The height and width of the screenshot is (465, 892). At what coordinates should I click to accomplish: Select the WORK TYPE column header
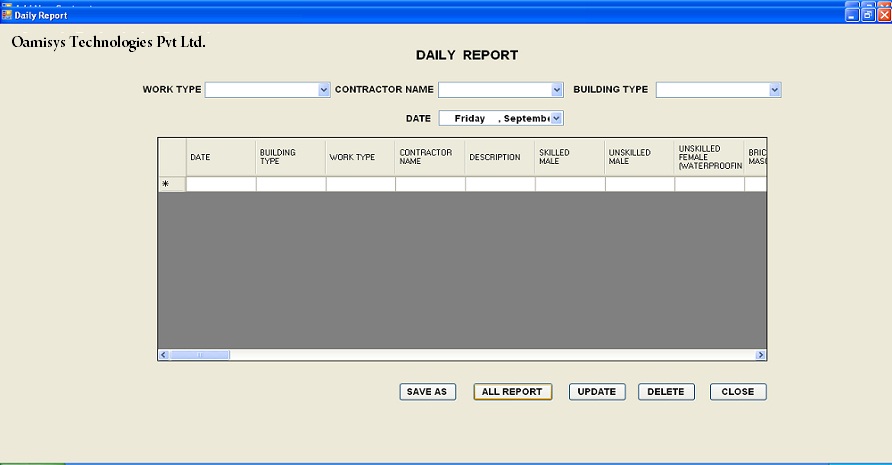pos(360,157)
